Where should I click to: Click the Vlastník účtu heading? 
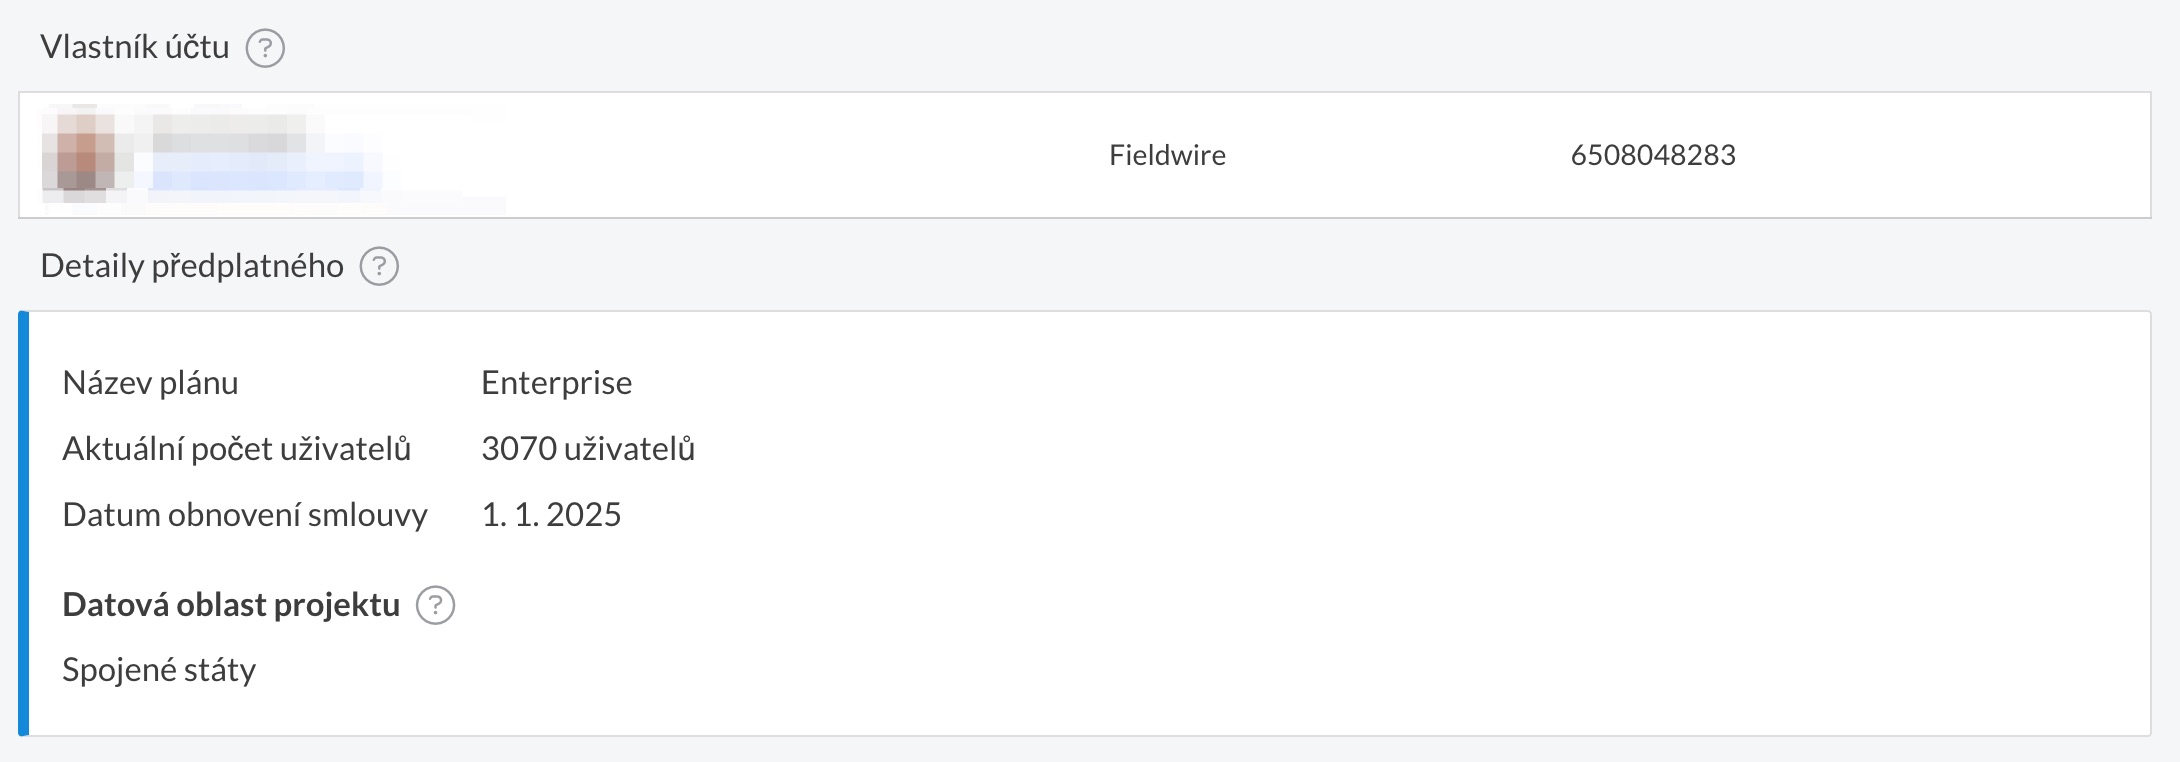point(135,47)
